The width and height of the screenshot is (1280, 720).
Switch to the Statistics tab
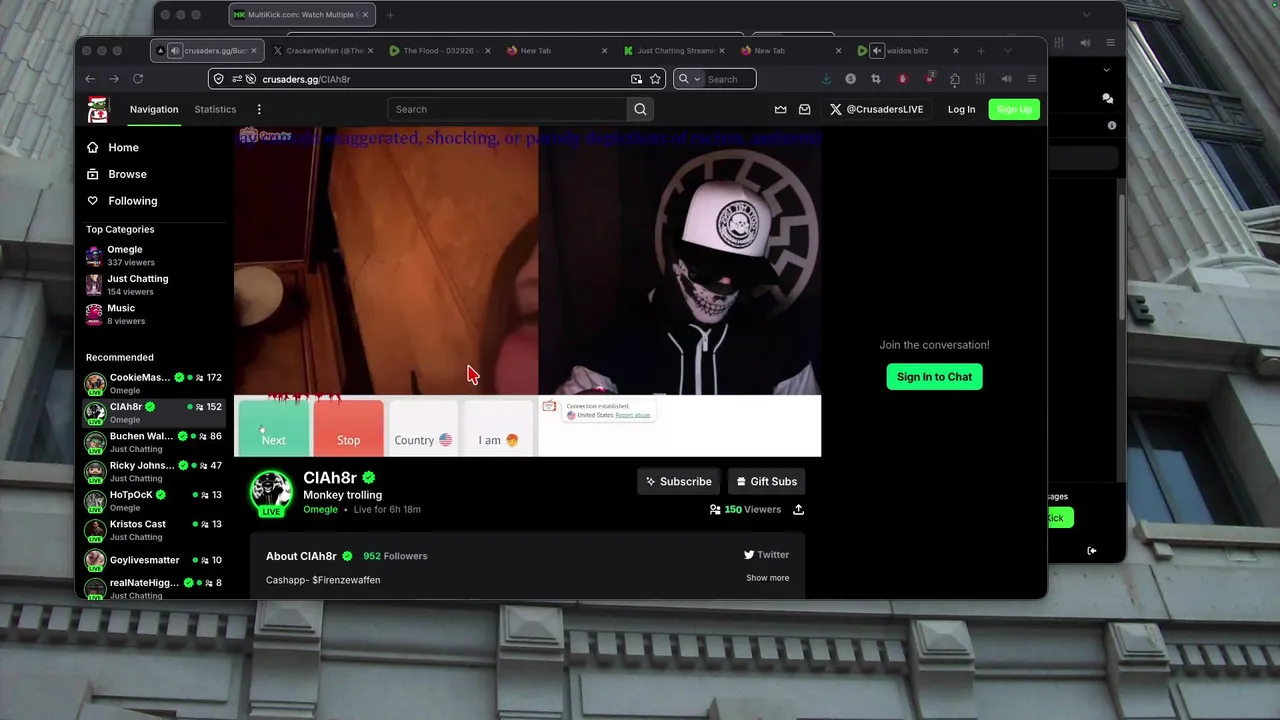[215, 109]
